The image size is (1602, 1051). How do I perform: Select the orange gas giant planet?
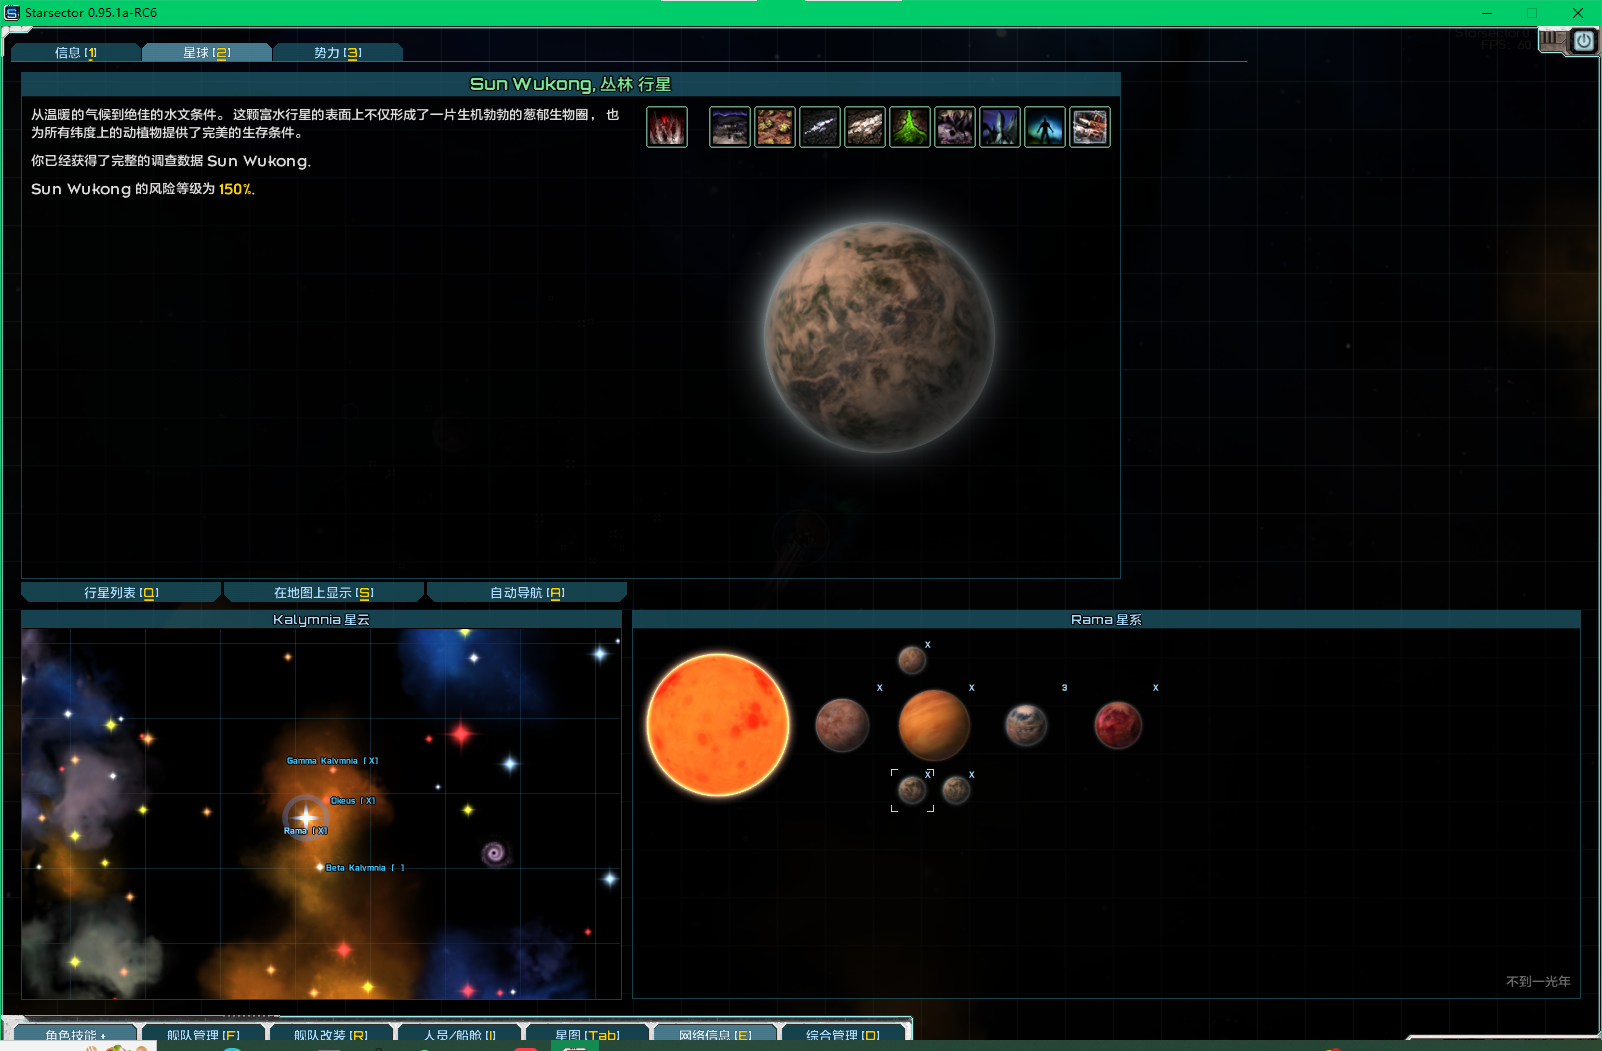coord(934,725)
